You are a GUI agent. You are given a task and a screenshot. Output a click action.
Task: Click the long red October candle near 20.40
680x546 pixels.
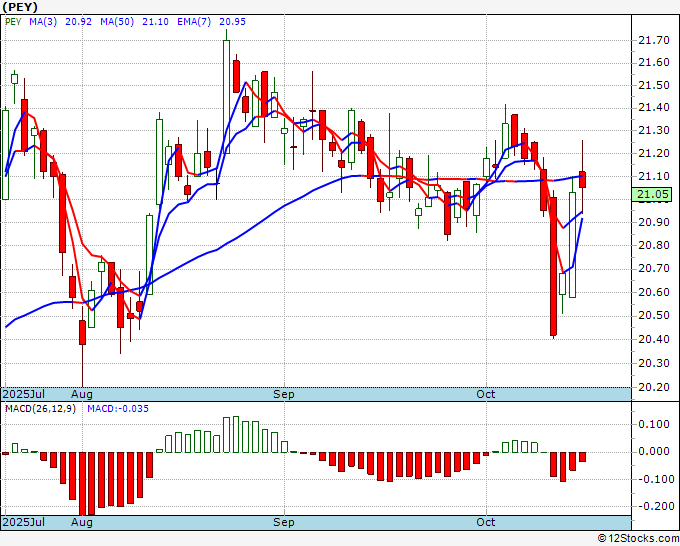[553, 267]
